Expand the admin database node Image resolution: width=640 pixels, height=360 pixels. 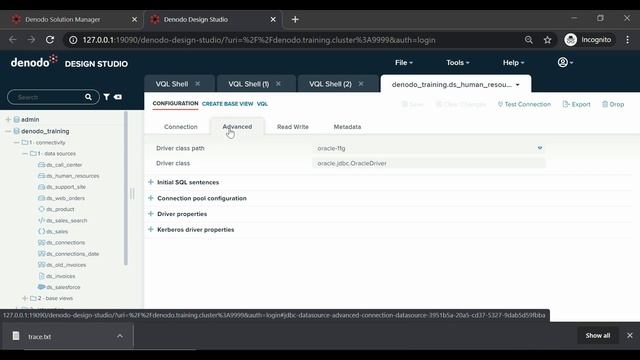[x=8, y=120]
